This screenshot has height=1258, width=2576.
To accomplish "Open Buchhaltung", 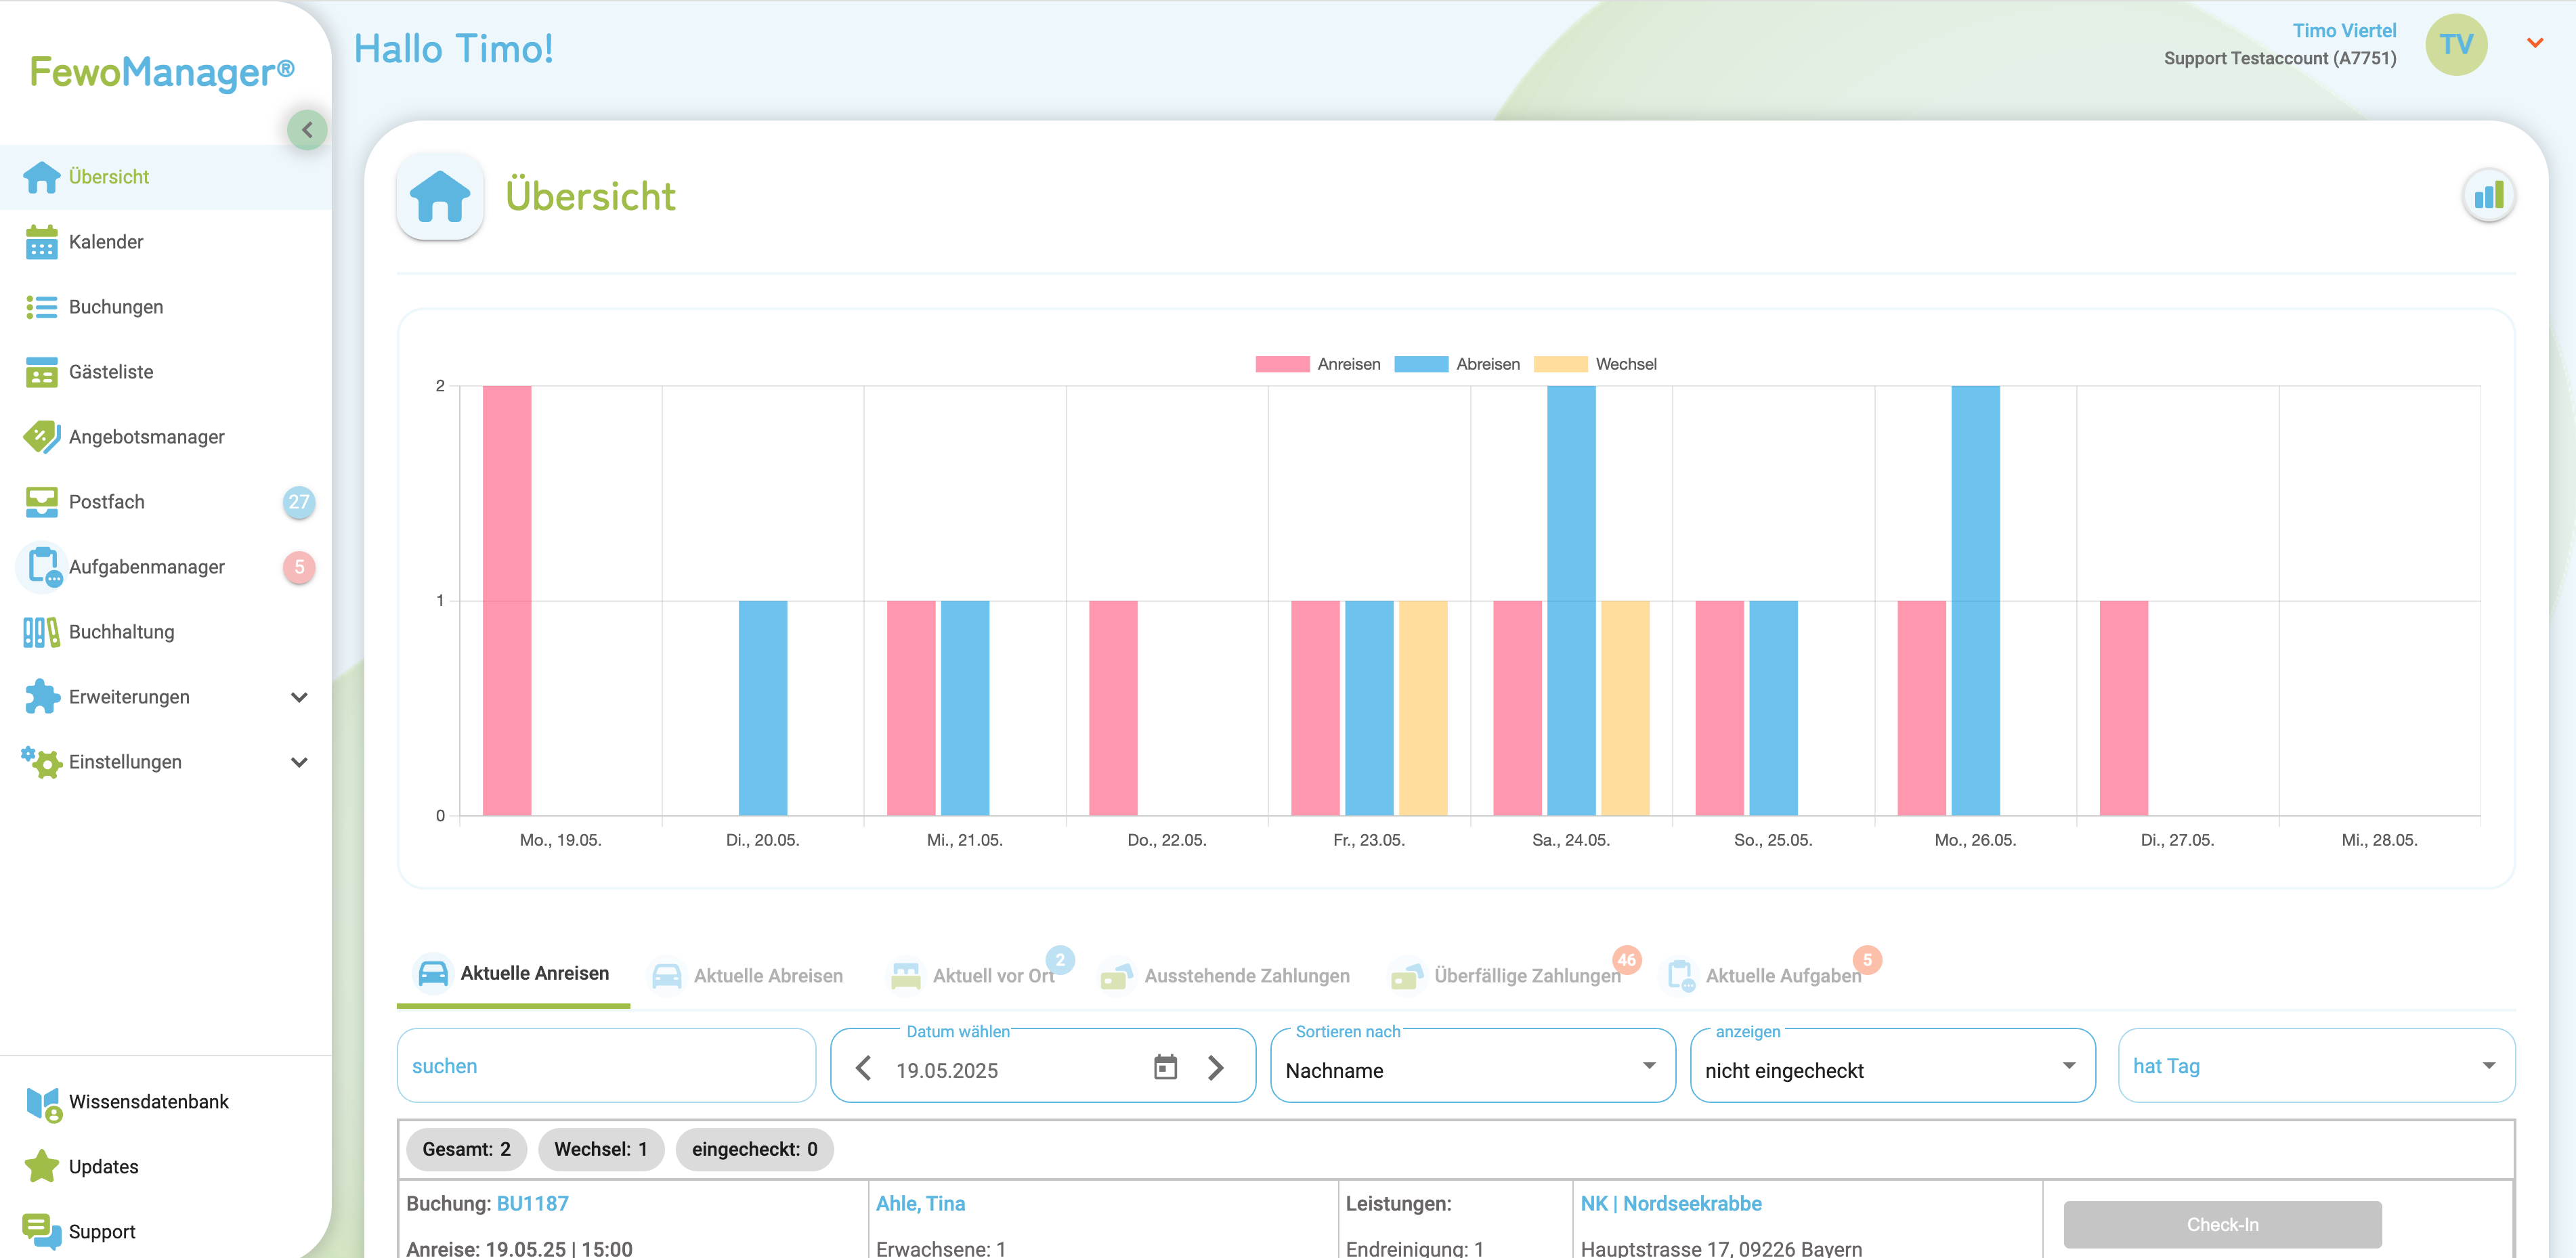I will 121,631.
